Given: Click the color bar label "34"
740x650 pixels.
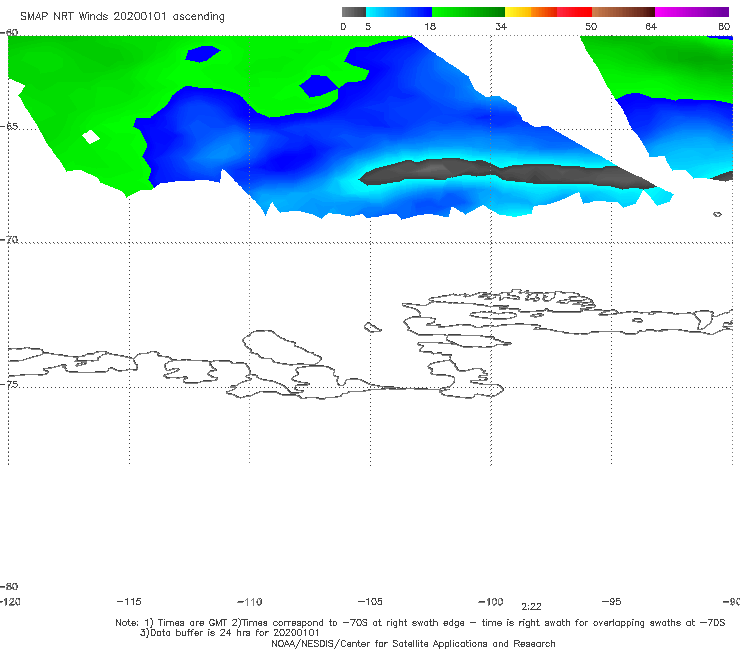Looking at the screenshot, I should (x=501, y=27).
